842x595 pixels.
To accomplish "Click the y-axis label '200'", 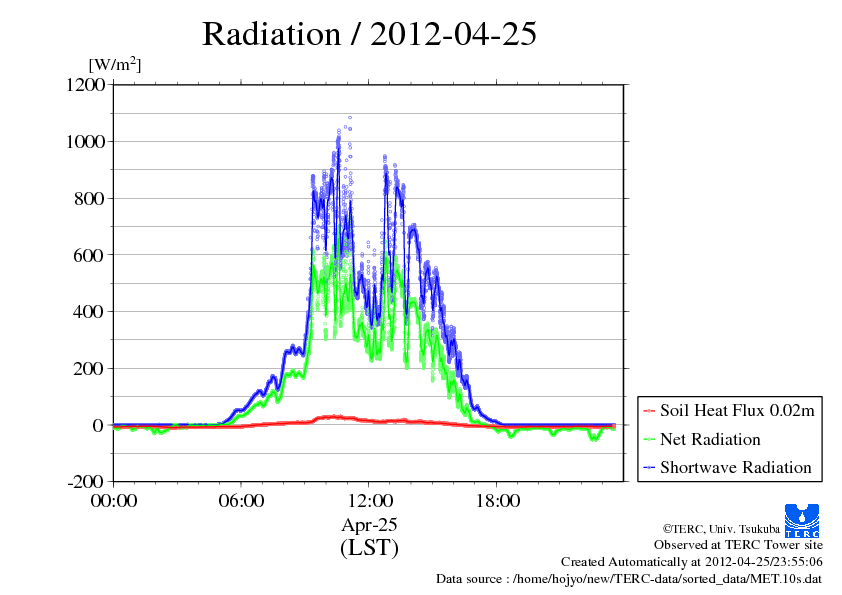I will point(89,369).
